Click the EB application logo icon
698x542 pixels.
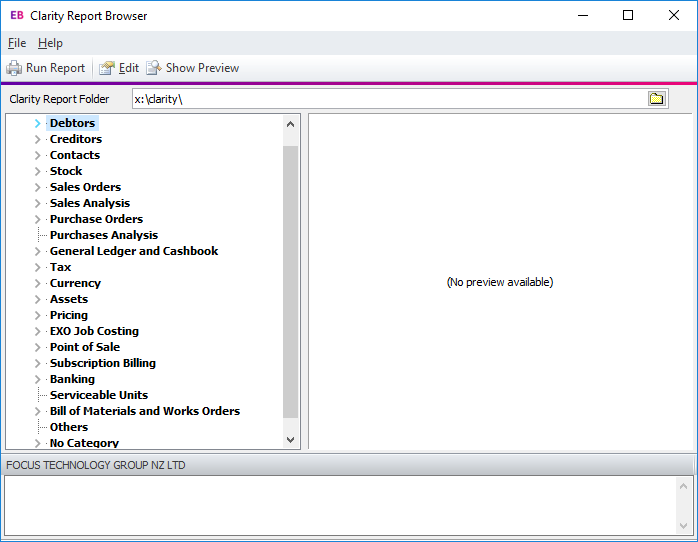(x=16, y=15)
